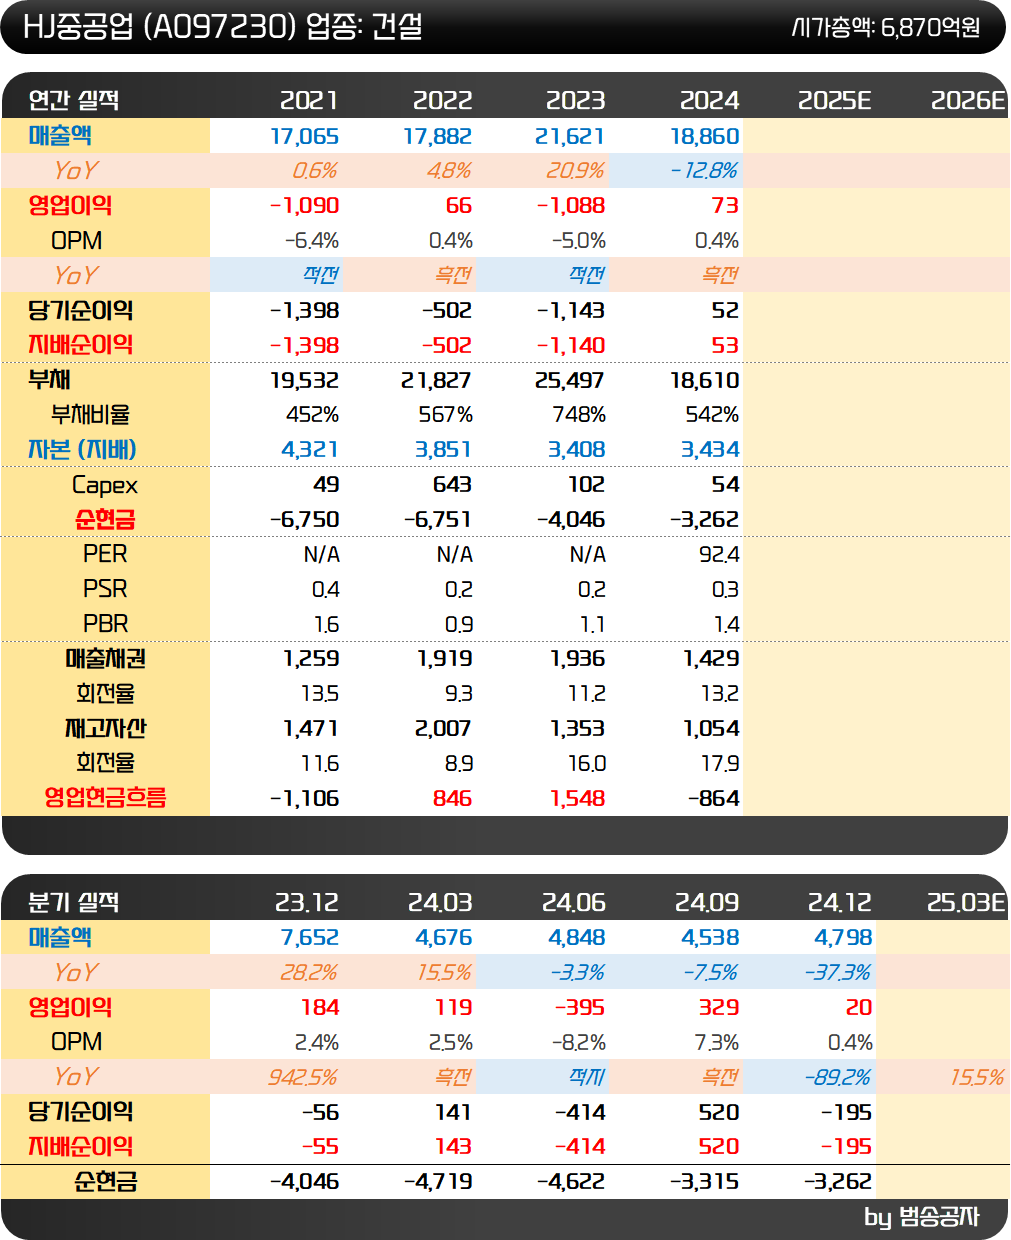Click the 452% 부채비율 cell
The image size is (1011, 1240).
pos(313,415)
